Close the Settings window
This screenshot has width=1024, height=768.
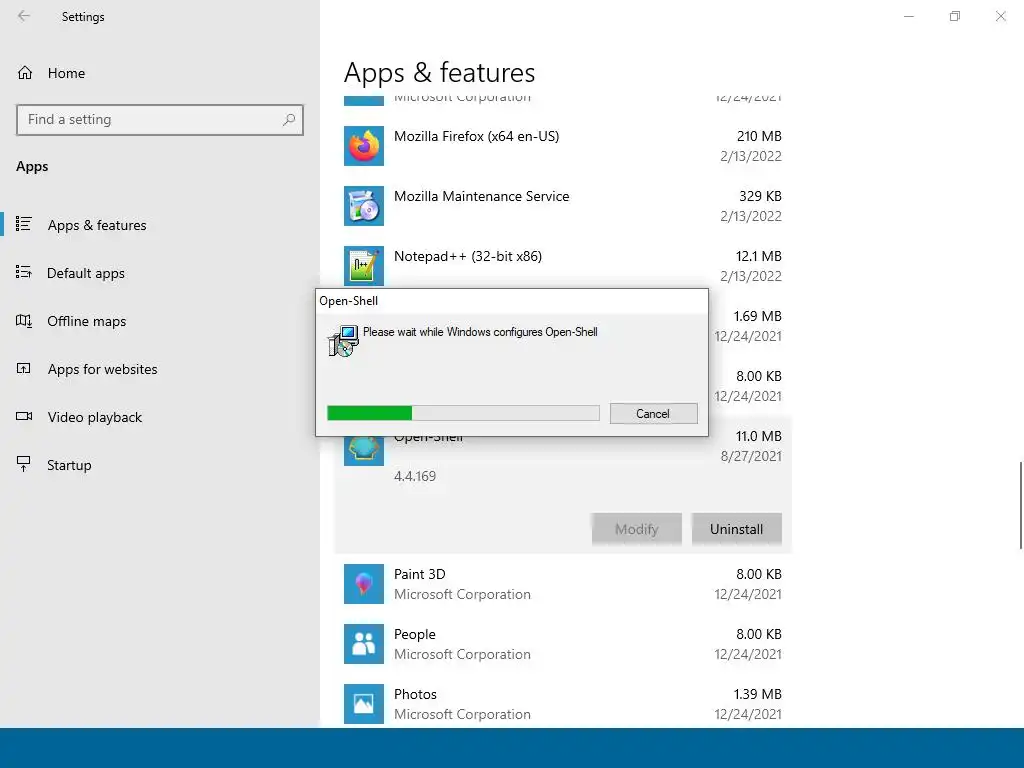[x=1000, y=16]
